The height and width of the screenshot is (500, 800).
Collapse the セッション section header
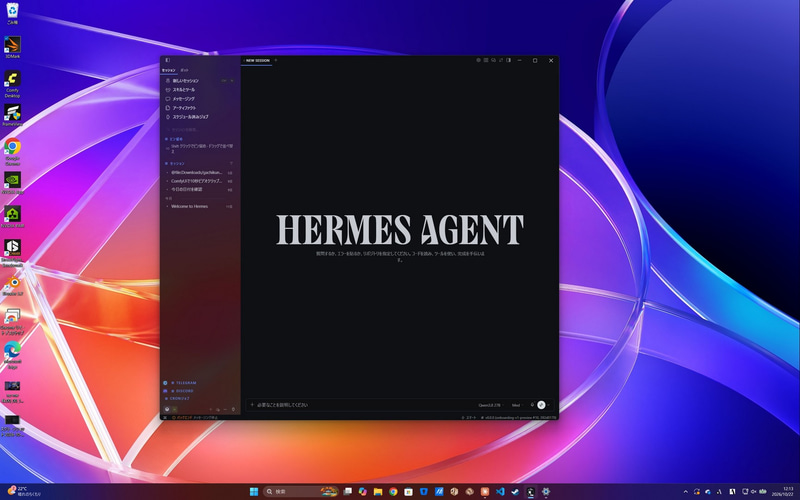(174, 163)
